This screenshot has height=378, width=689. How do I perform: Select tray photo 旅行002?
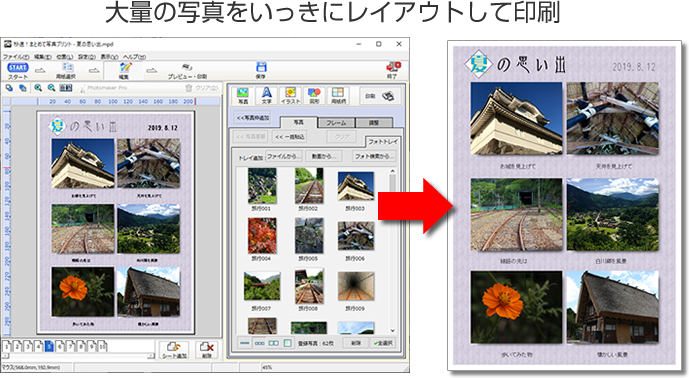pos(309,185)
